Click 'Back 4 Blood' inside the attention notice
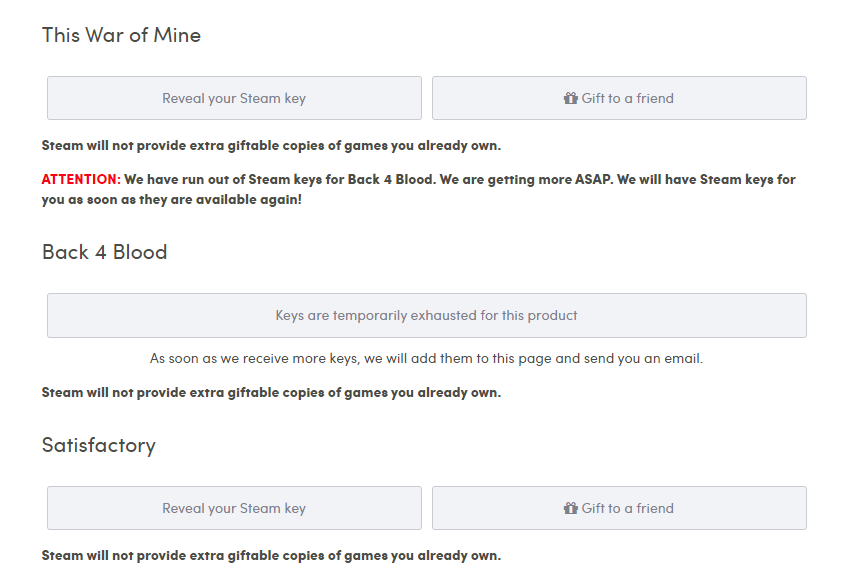 390,179
